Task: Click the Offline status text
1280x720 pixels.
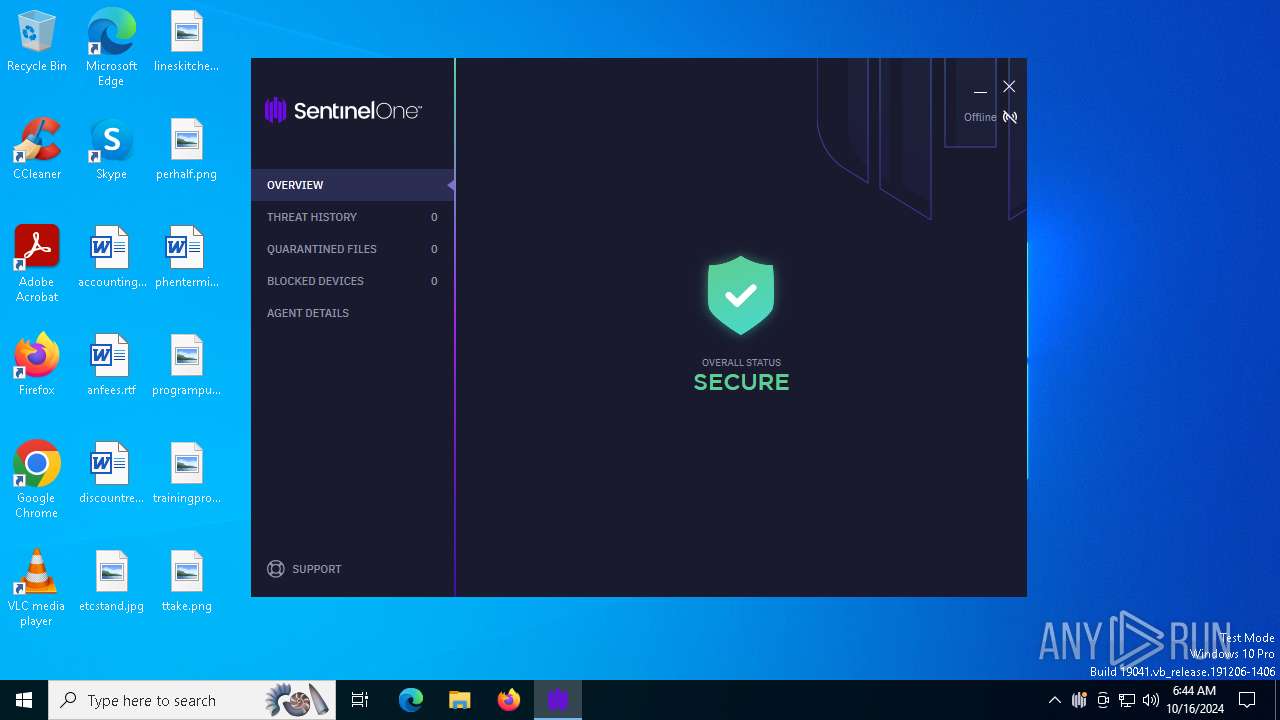Action: coord(980,117)
